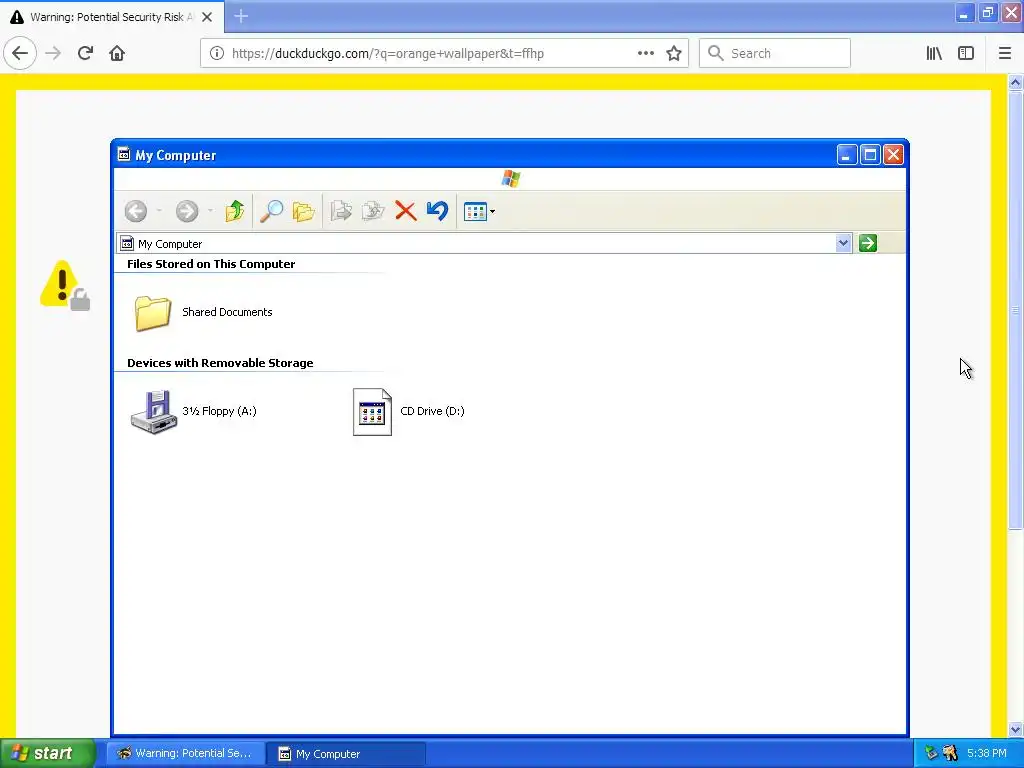This screenshot has width=1024, height=768.
Task: Show site information icon in address bar
Action: [x=217, y=53]
